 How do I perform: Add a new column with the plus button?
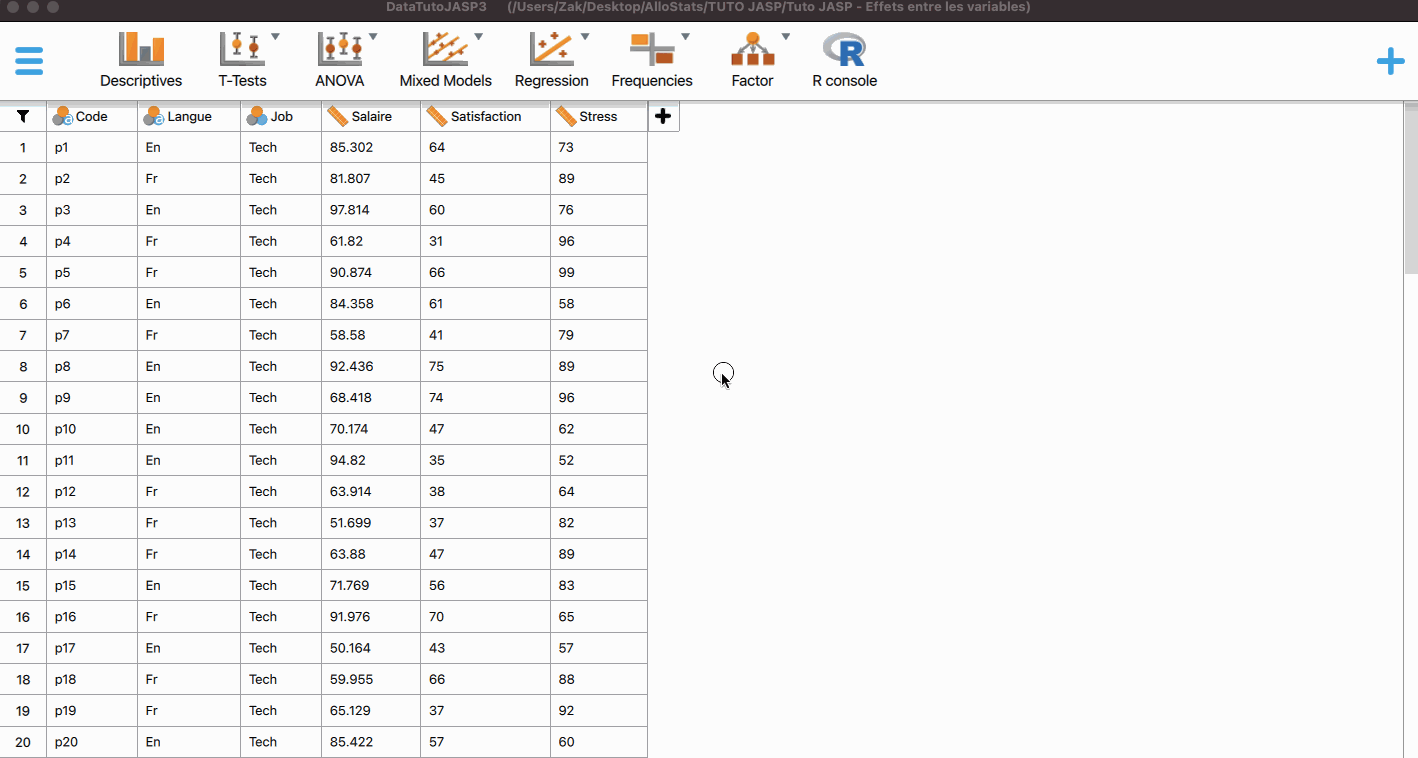663,117
